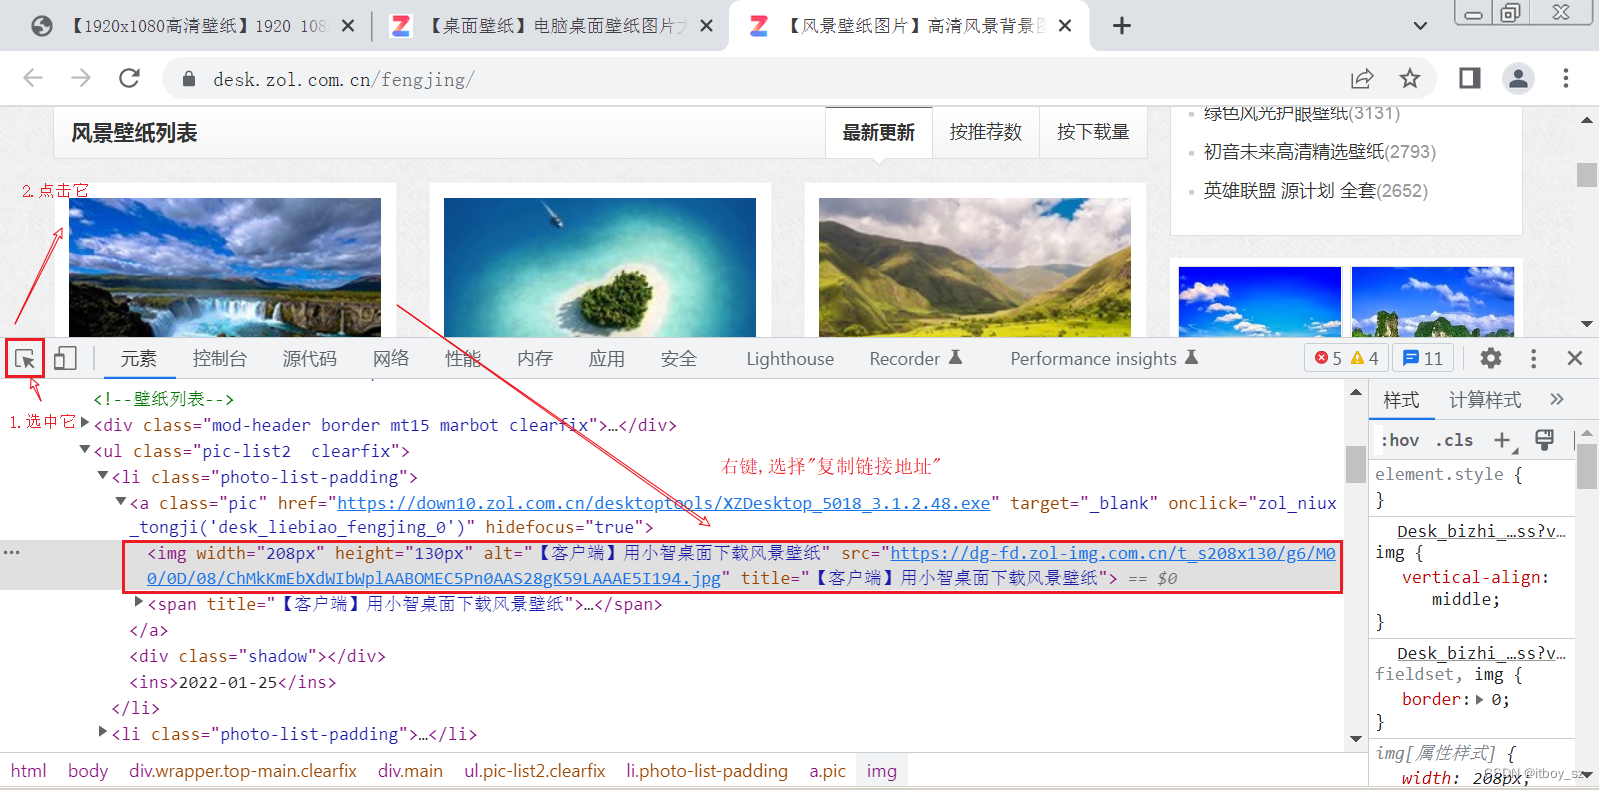Viewport: 1599px width, 790px height.
Task: Go back to previous page
Action: click(33, 78)
